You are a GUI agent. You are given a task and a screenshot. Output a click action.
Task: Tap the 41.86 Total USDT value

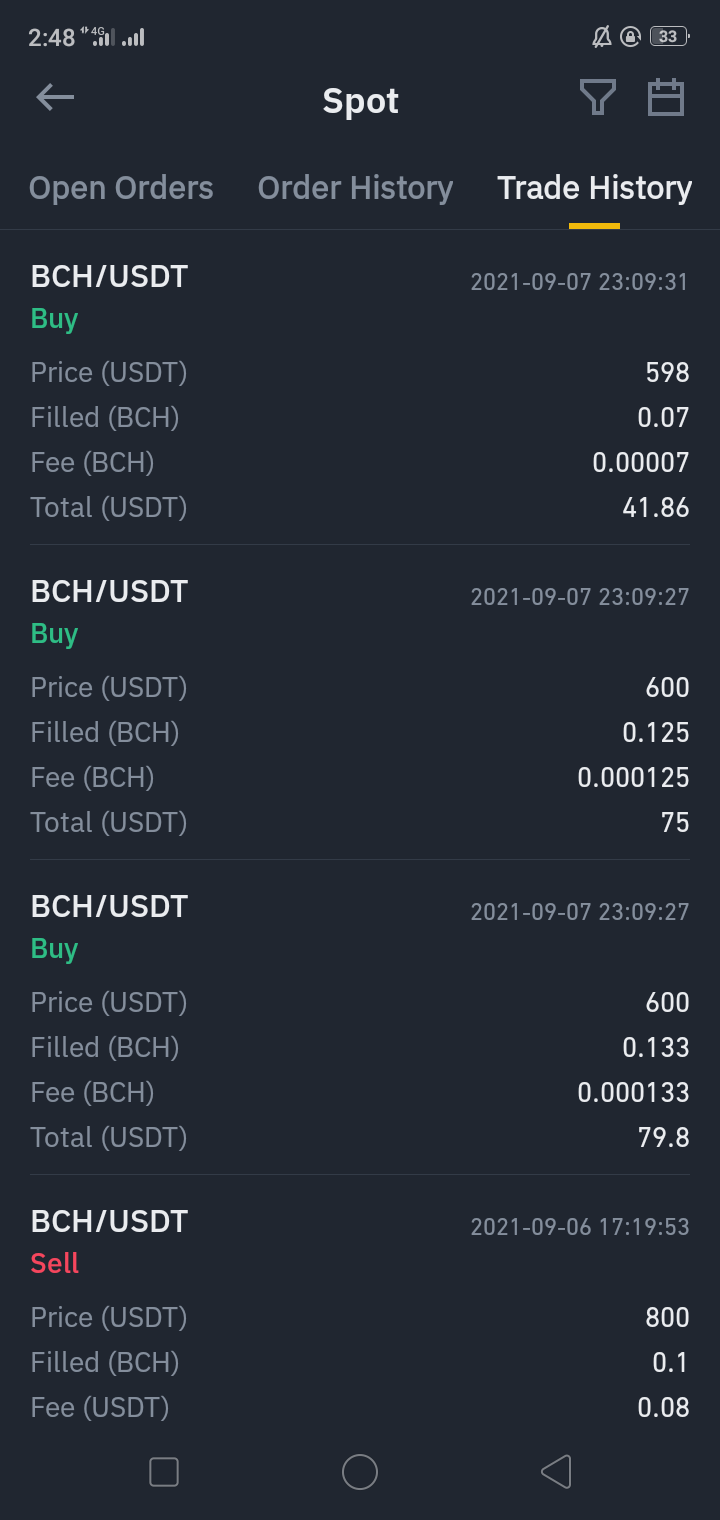[656, 508]
